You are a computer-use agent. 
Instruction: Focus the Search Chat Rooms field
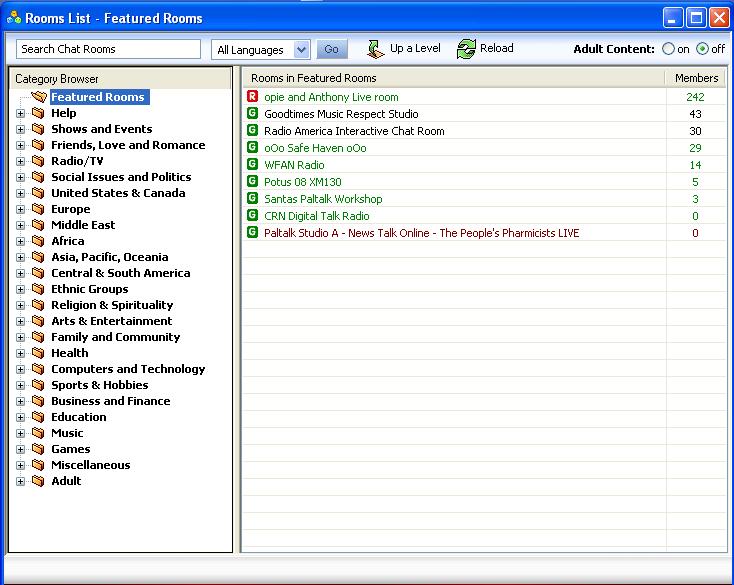[108, 49]
